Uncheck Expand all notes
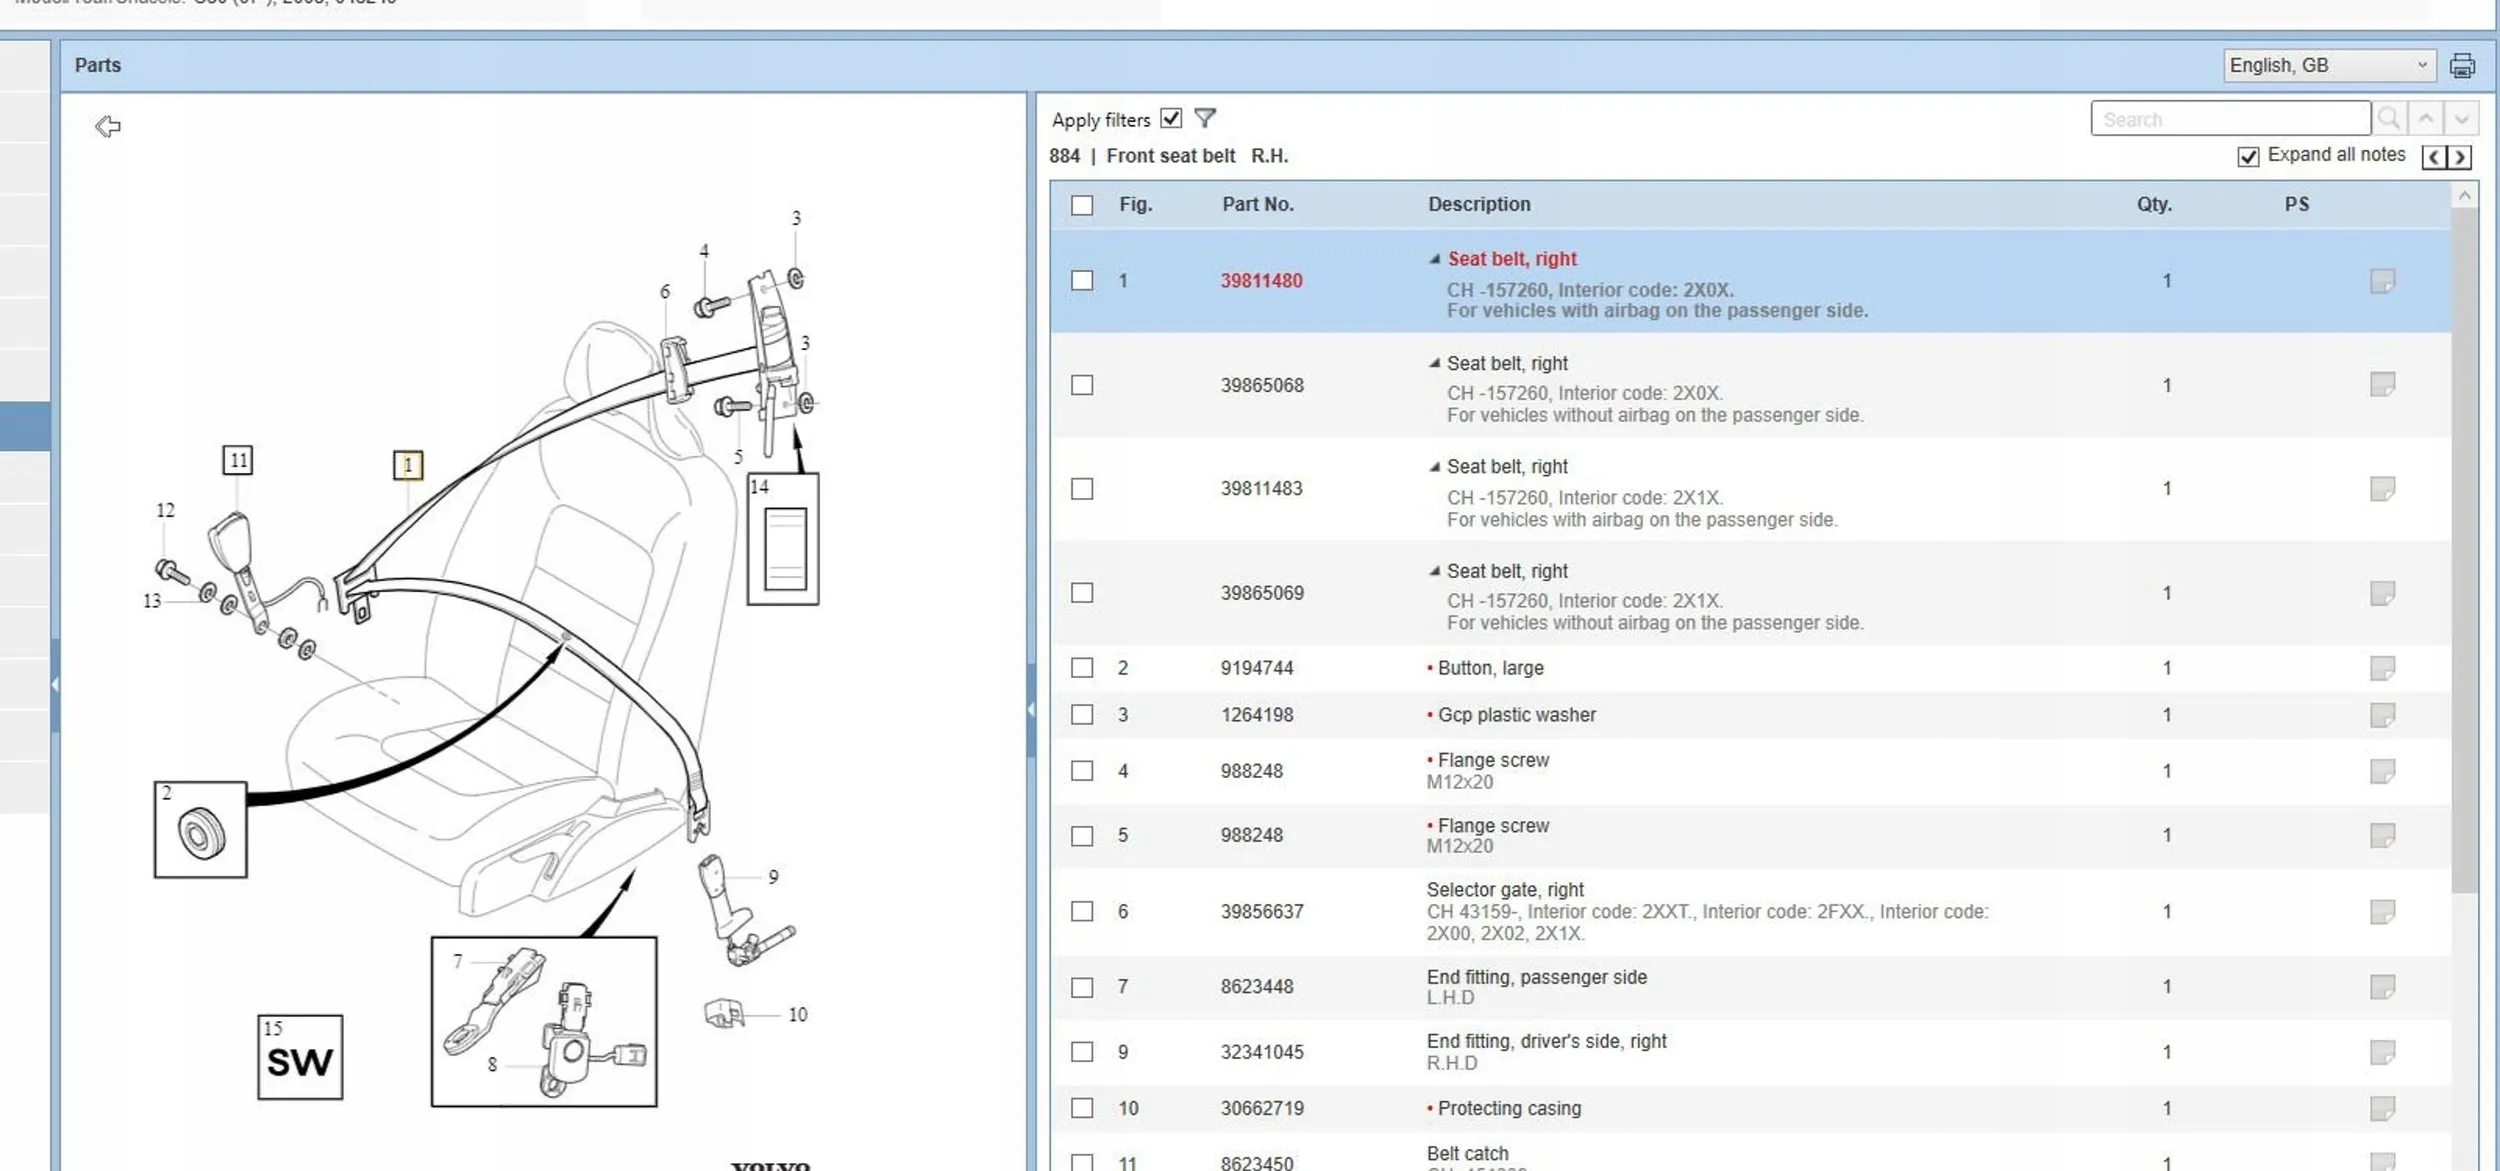Viewport: 2500px width, 1171px height. [2248, 157]
